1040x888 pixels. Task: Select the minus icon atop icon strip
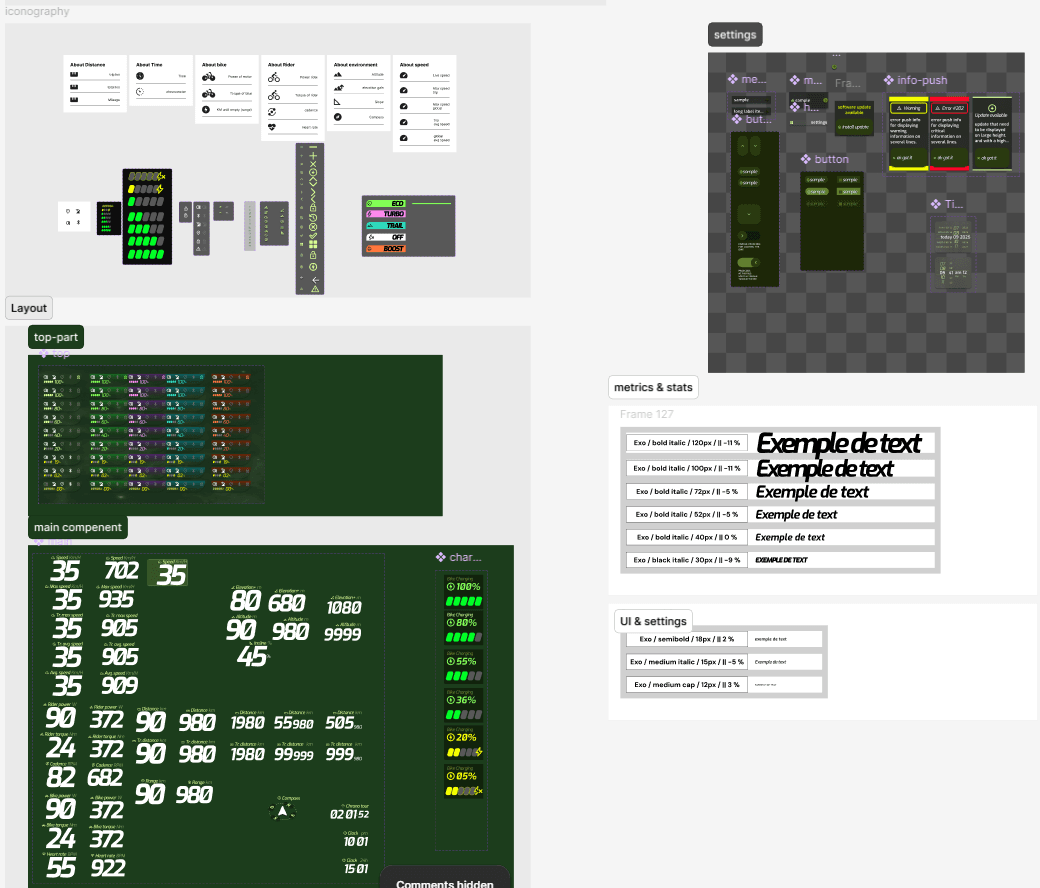click(x=313, y=147)
